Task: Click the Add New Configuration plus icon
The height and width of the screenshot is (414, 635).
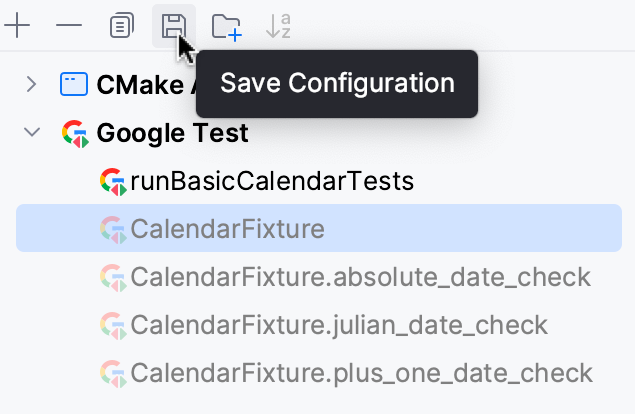Action: pyautogui.click(x=18, y=27)
